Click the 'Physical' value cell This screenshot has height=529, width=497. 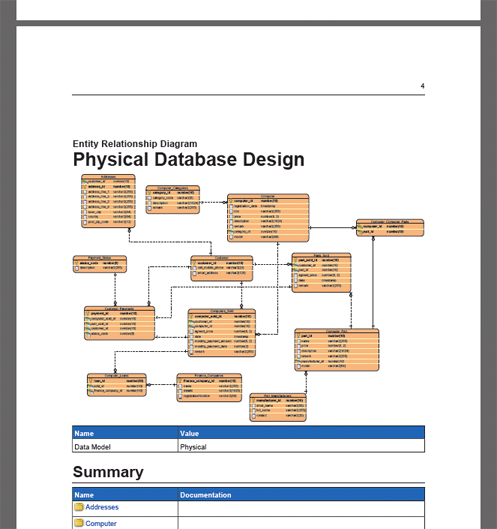pyautogui.click(x=301, y=446)
